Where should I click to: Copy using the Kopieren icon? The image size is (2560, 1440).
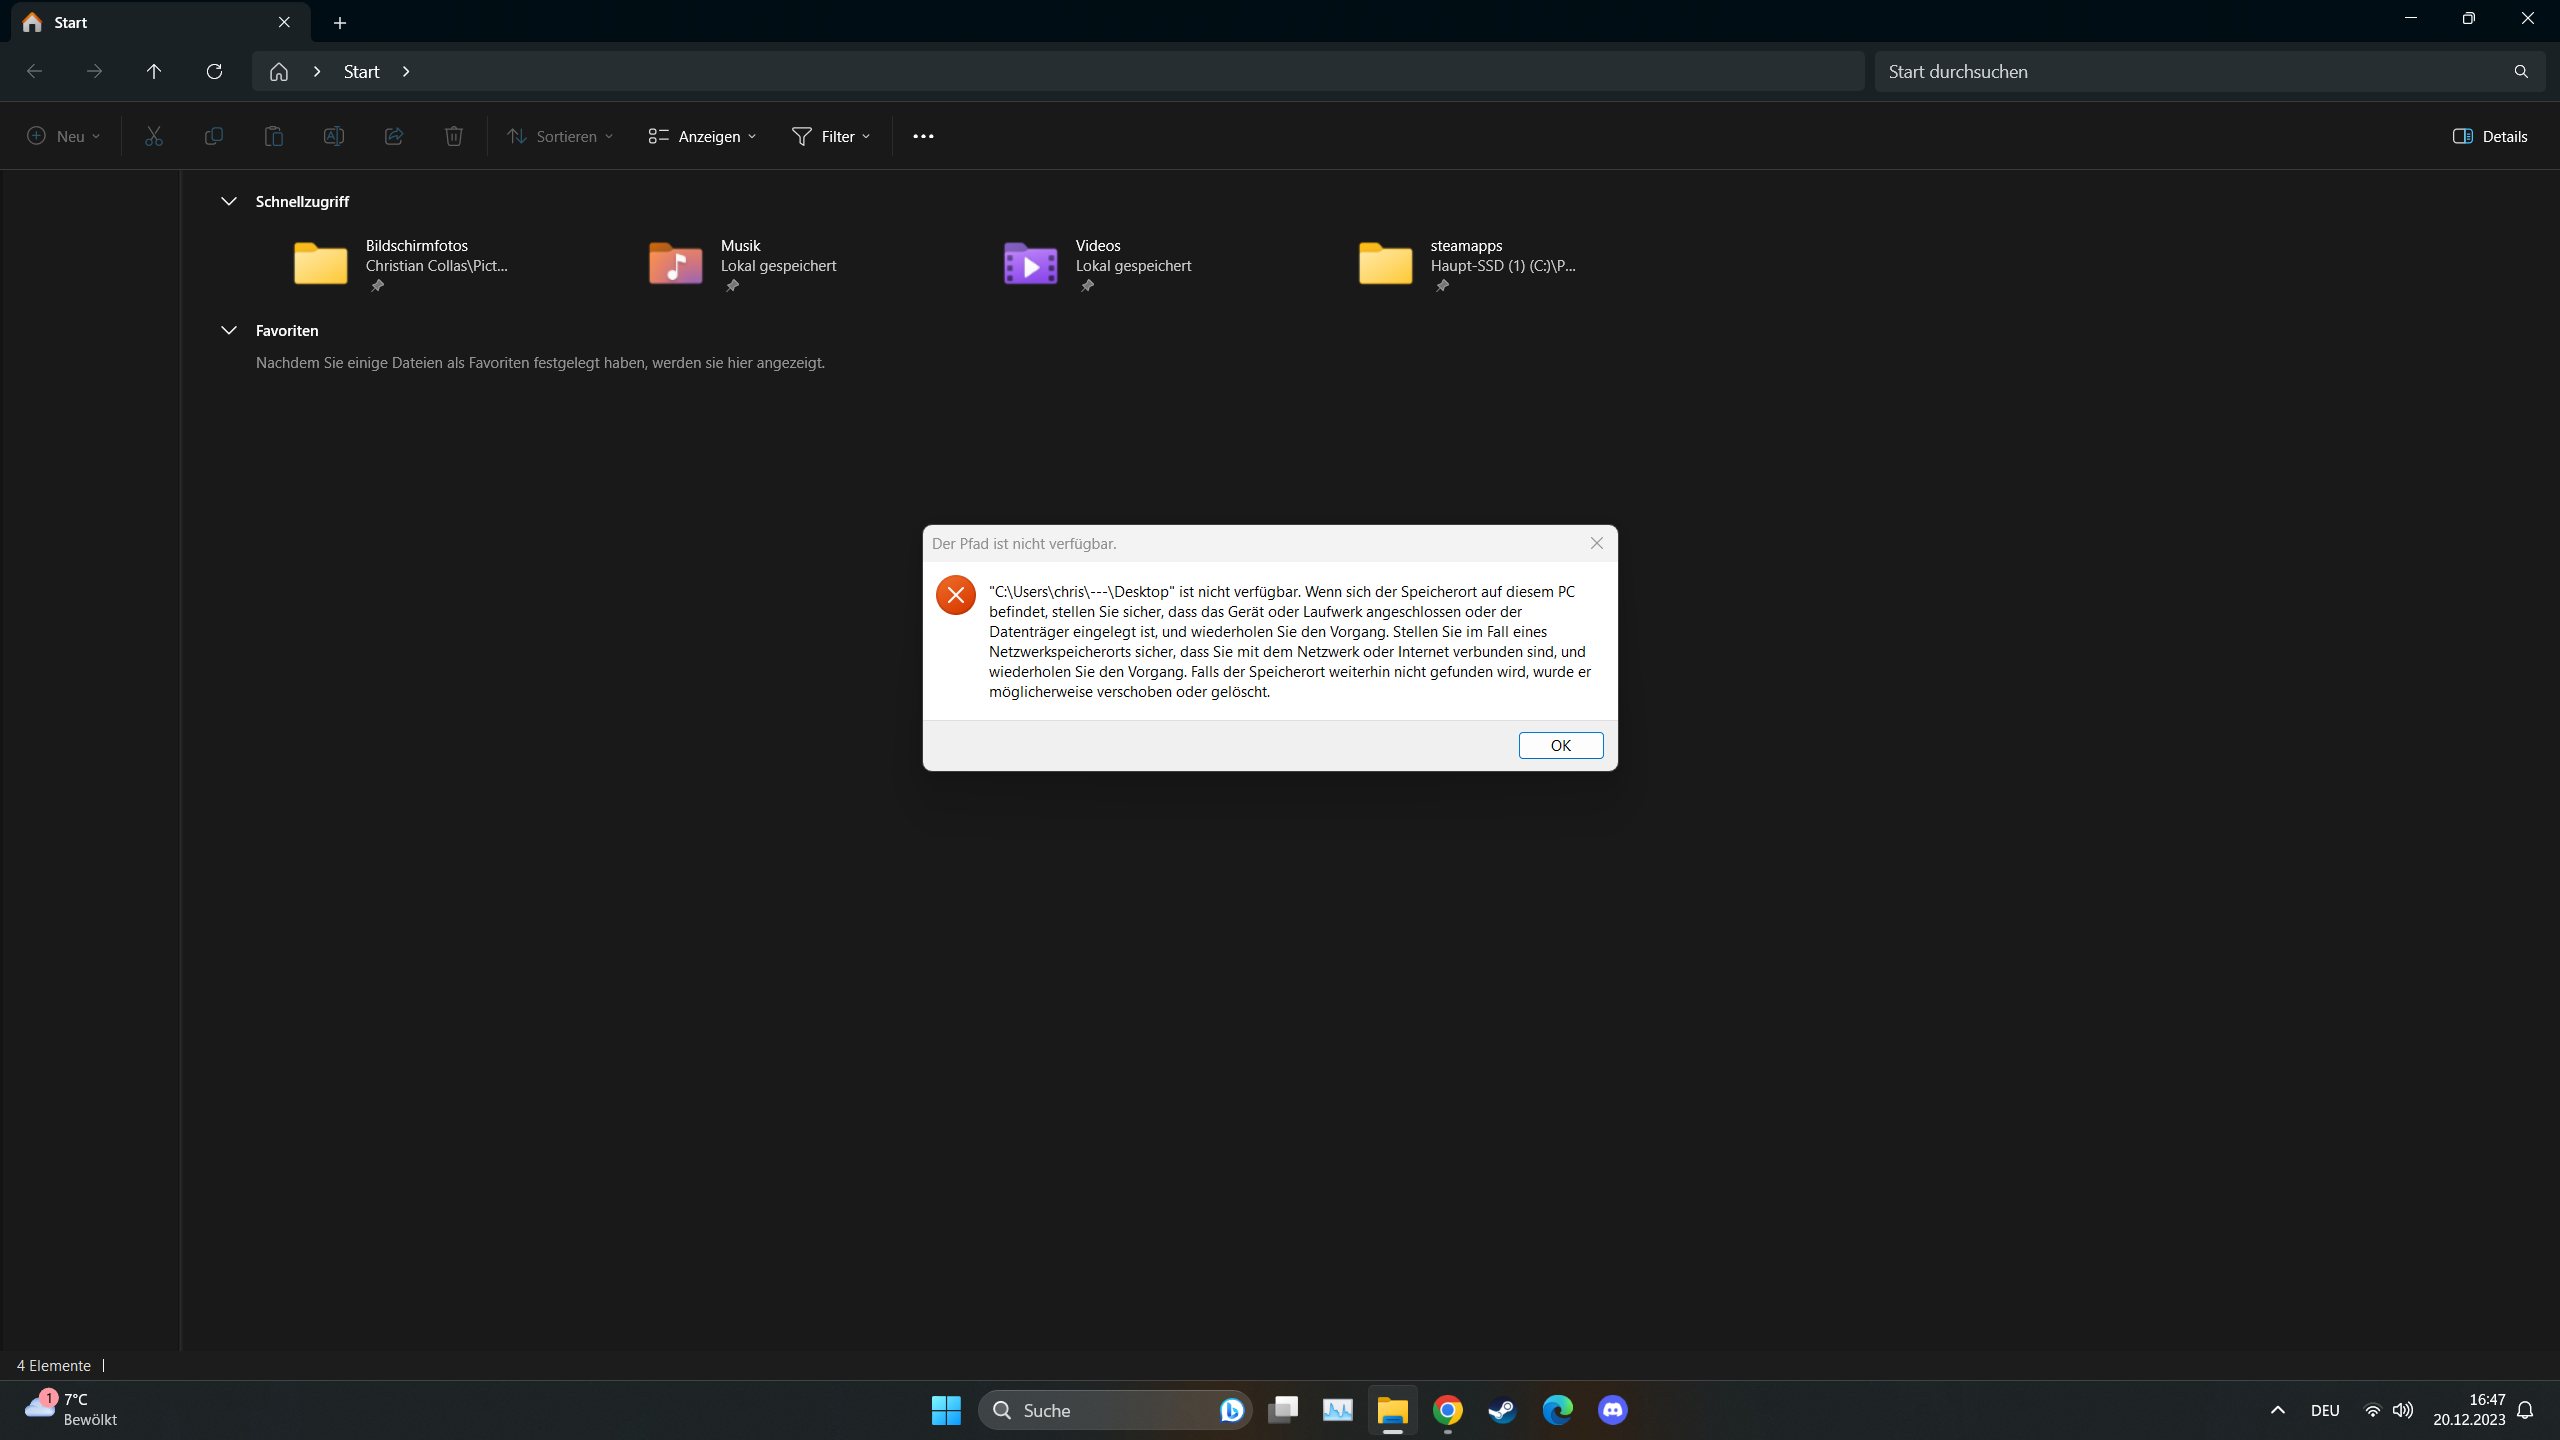click(x=213, y=136)
